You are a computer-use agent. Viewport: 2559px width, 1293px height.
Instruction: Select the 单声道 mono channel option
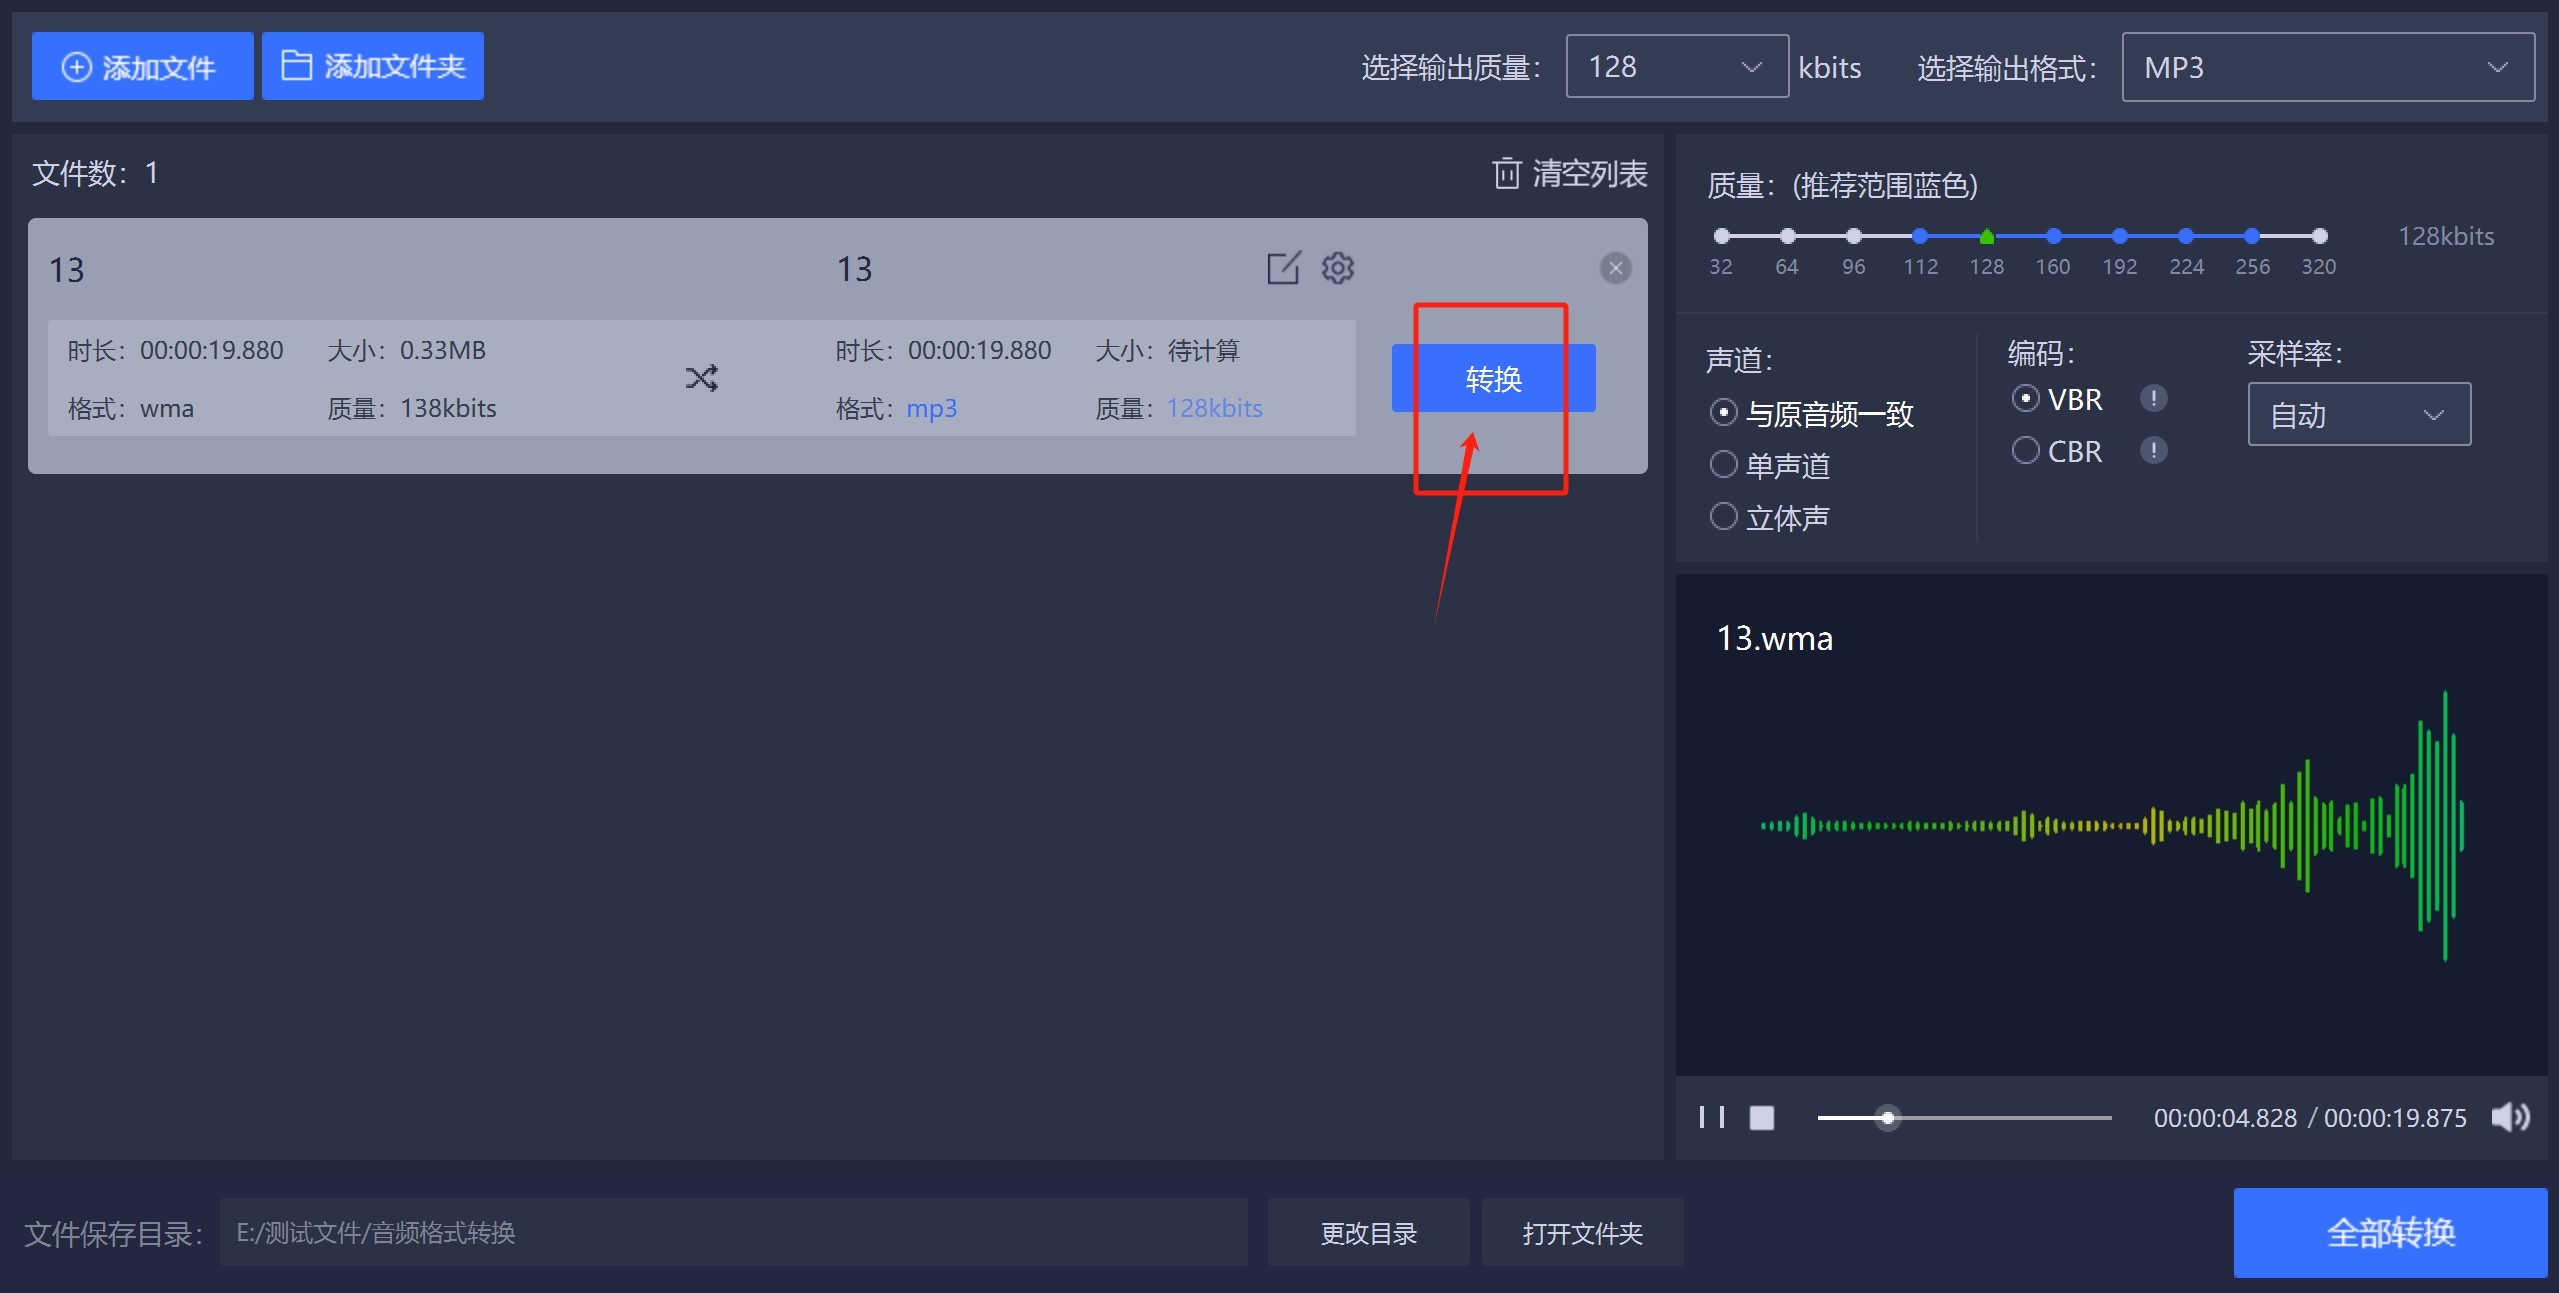click(x=1724, y=465)
